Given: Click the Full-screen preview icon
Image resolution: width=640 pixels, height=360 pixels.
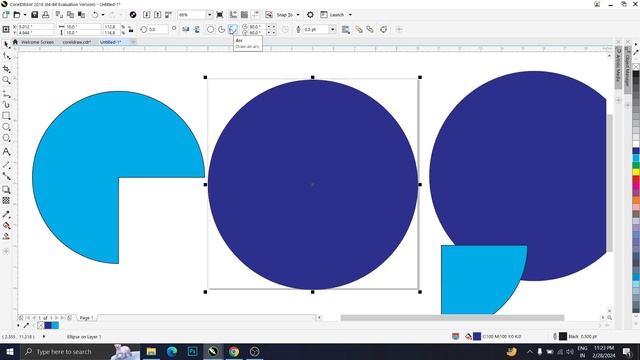Looking at the screenshot, I should pyautogui.click(x=220, y=15).
